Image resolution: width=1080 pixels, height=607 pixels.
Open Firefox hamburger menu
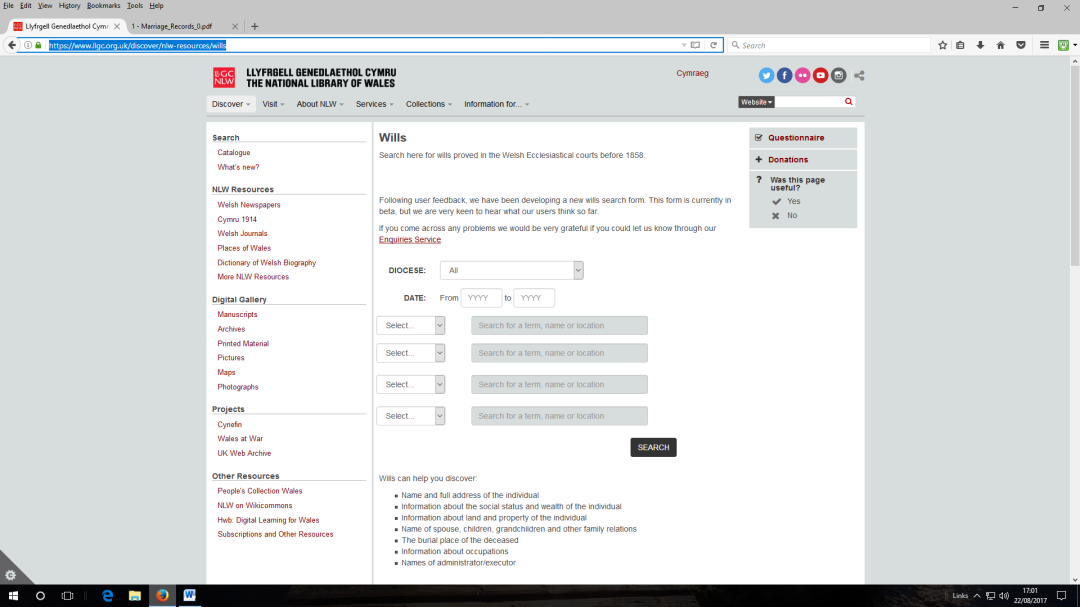(x=1044, y=45)
